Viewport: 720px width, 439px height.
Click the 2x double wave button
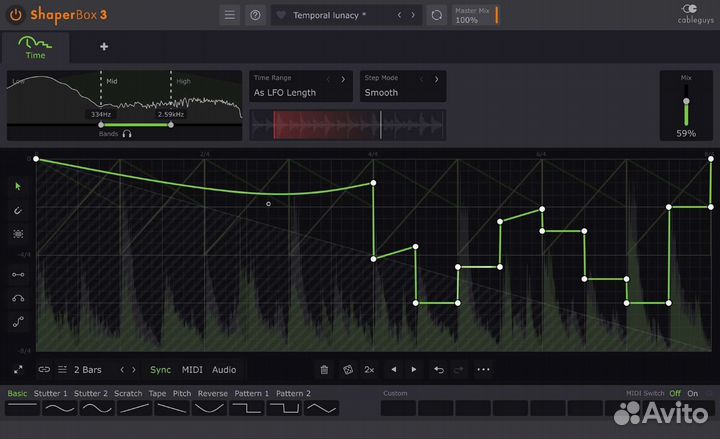(369, 370)
